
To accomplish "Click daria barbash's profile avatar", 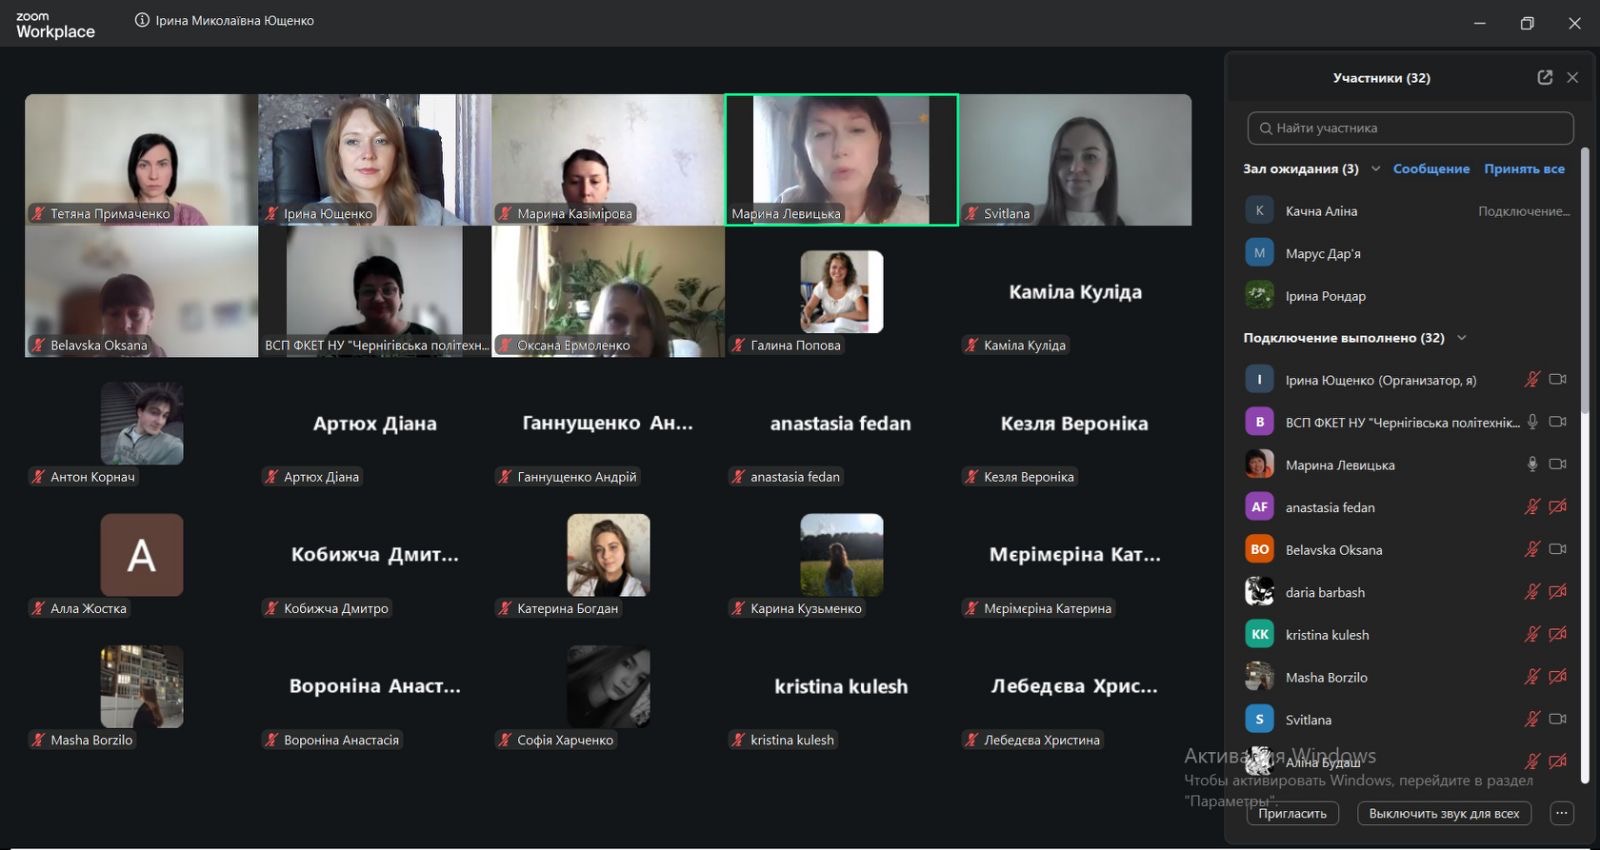I will (x=1259, y=592).
